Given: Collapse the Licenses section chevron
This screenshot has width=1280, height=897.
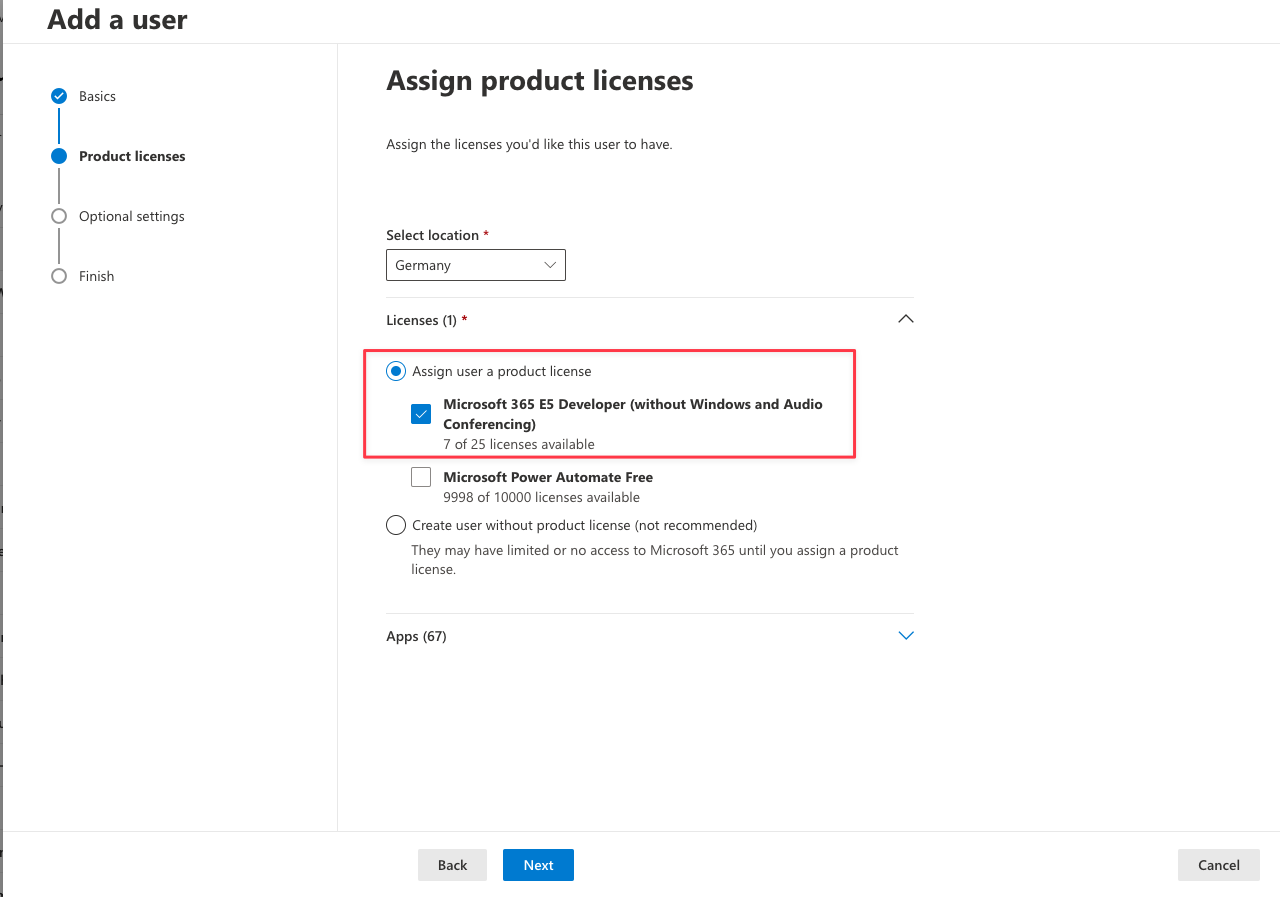Looking at the screenshot, I should point(906,319).
